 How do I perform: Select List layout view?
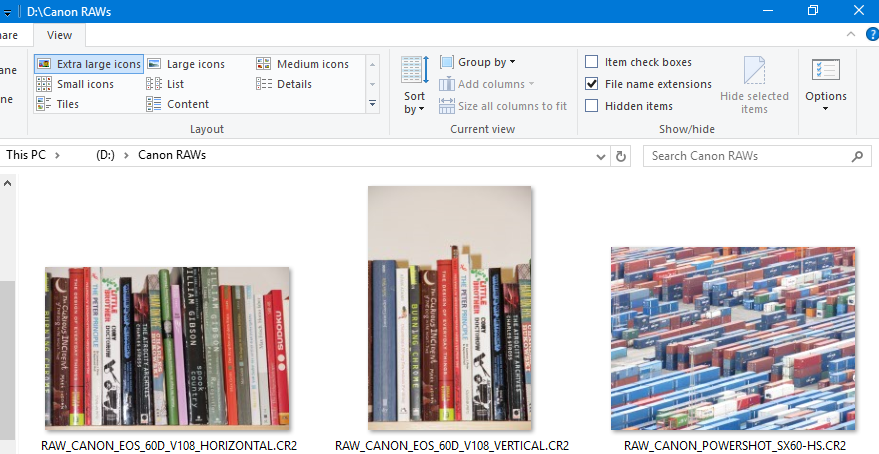[x=165, y=84]
